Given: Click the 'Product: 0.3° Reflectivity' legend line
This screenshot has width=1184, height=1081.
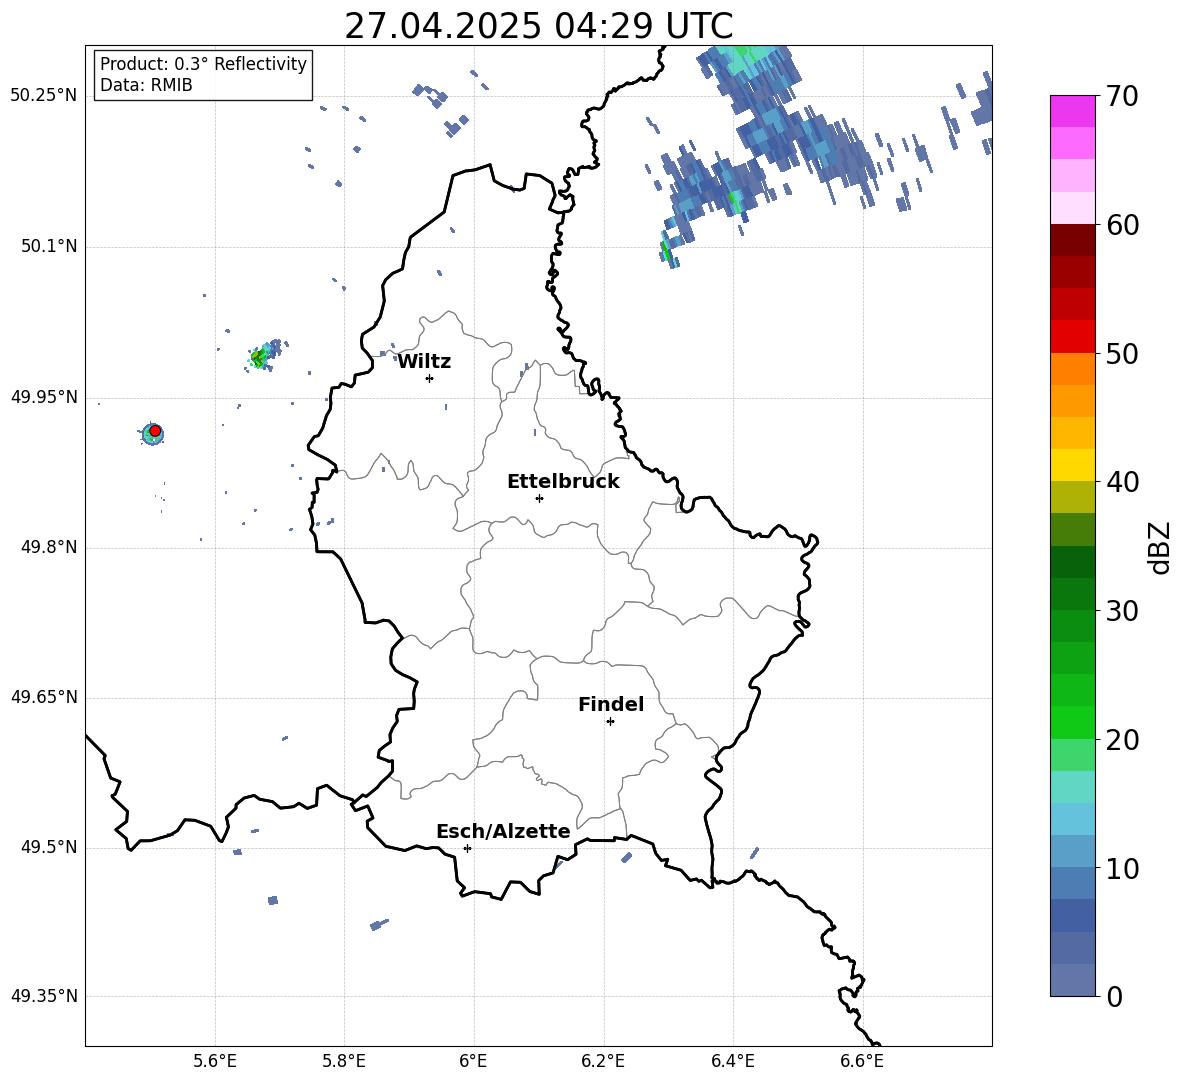Looking at the screenshot, I should (203, 63).
